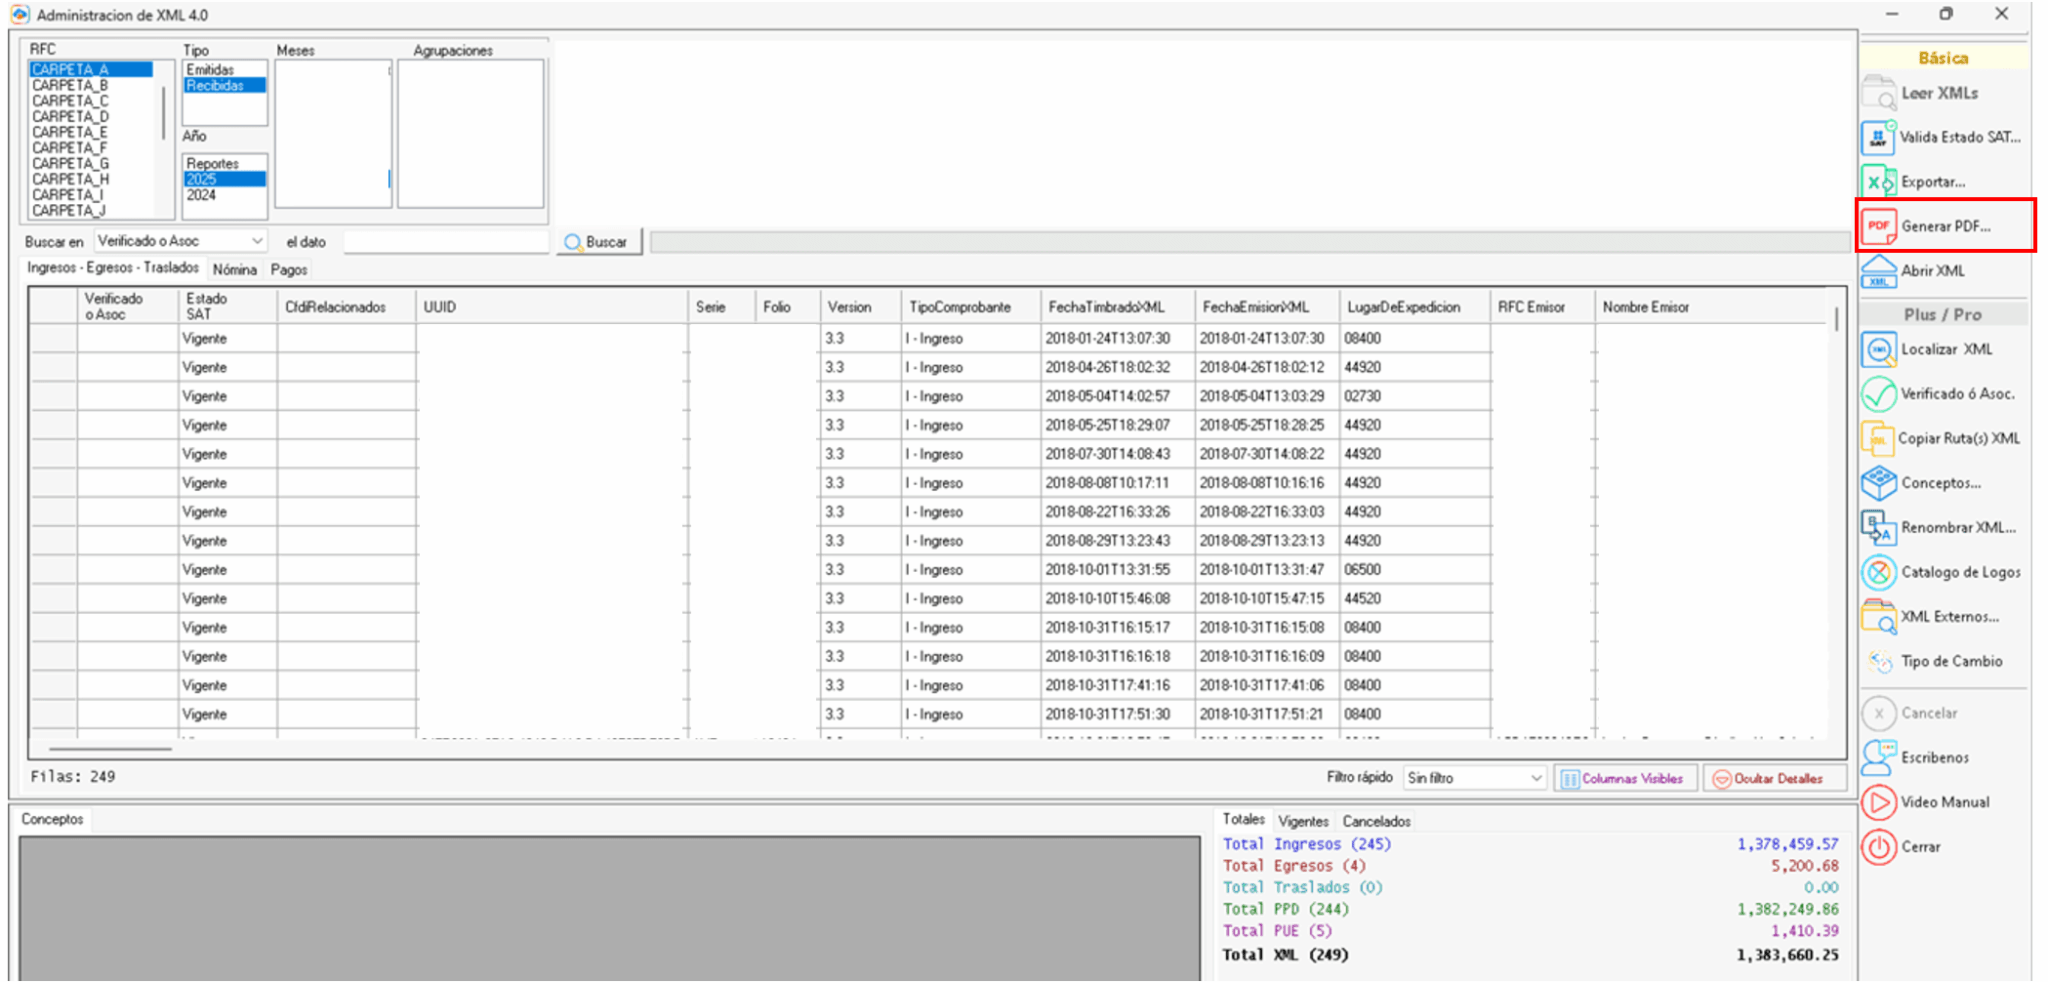This screenshot has height=982, width=2048.
Task: Open the Buscar en dropdown
Action: [180, 240]
